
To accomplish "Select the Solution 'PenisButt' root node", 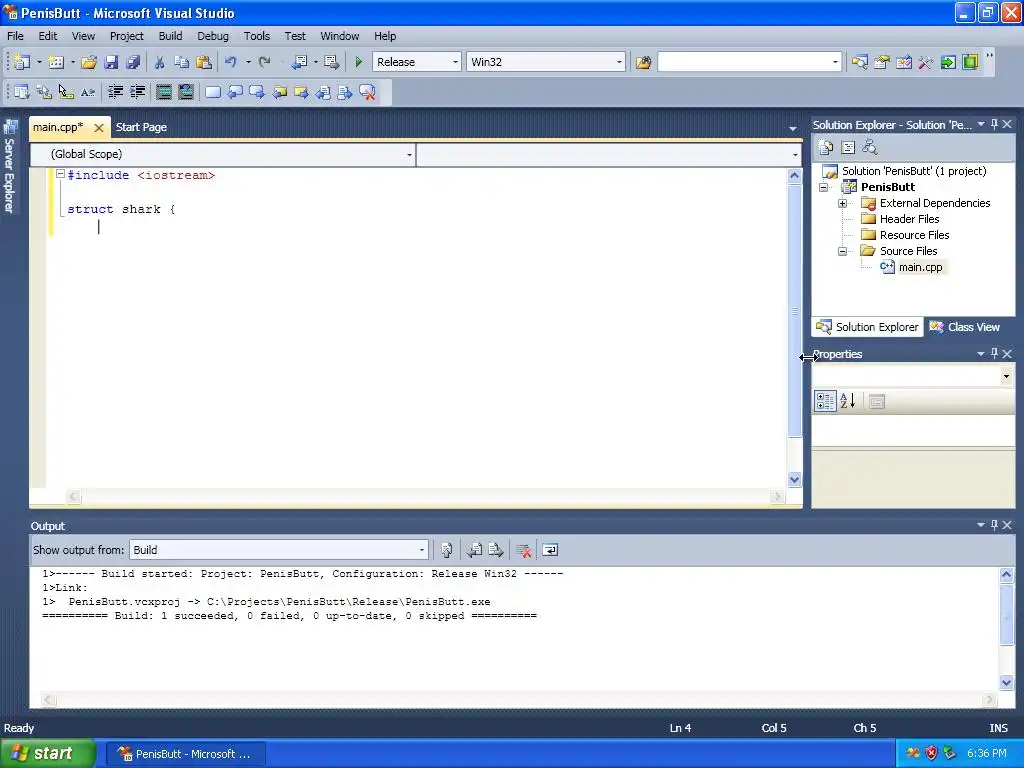I will click(914, 171).
